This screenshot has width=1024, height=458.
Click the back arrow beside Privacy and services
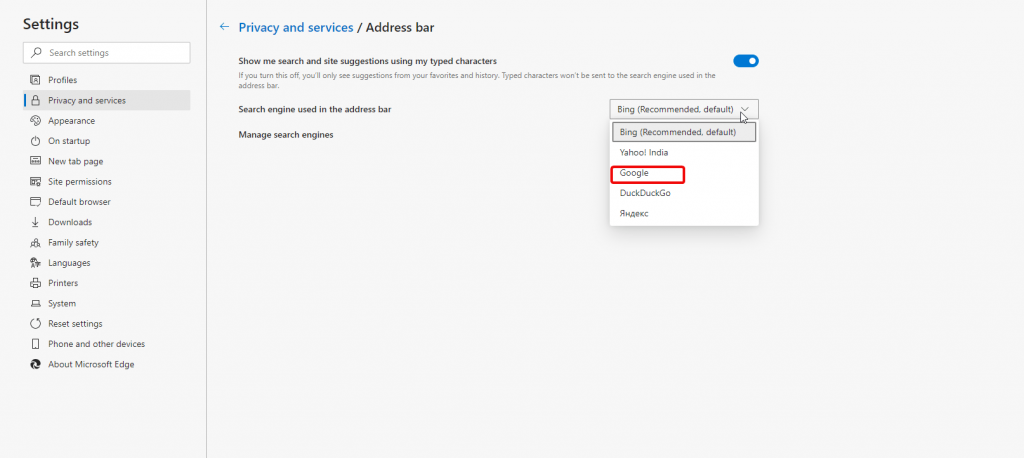coord(225,27)
